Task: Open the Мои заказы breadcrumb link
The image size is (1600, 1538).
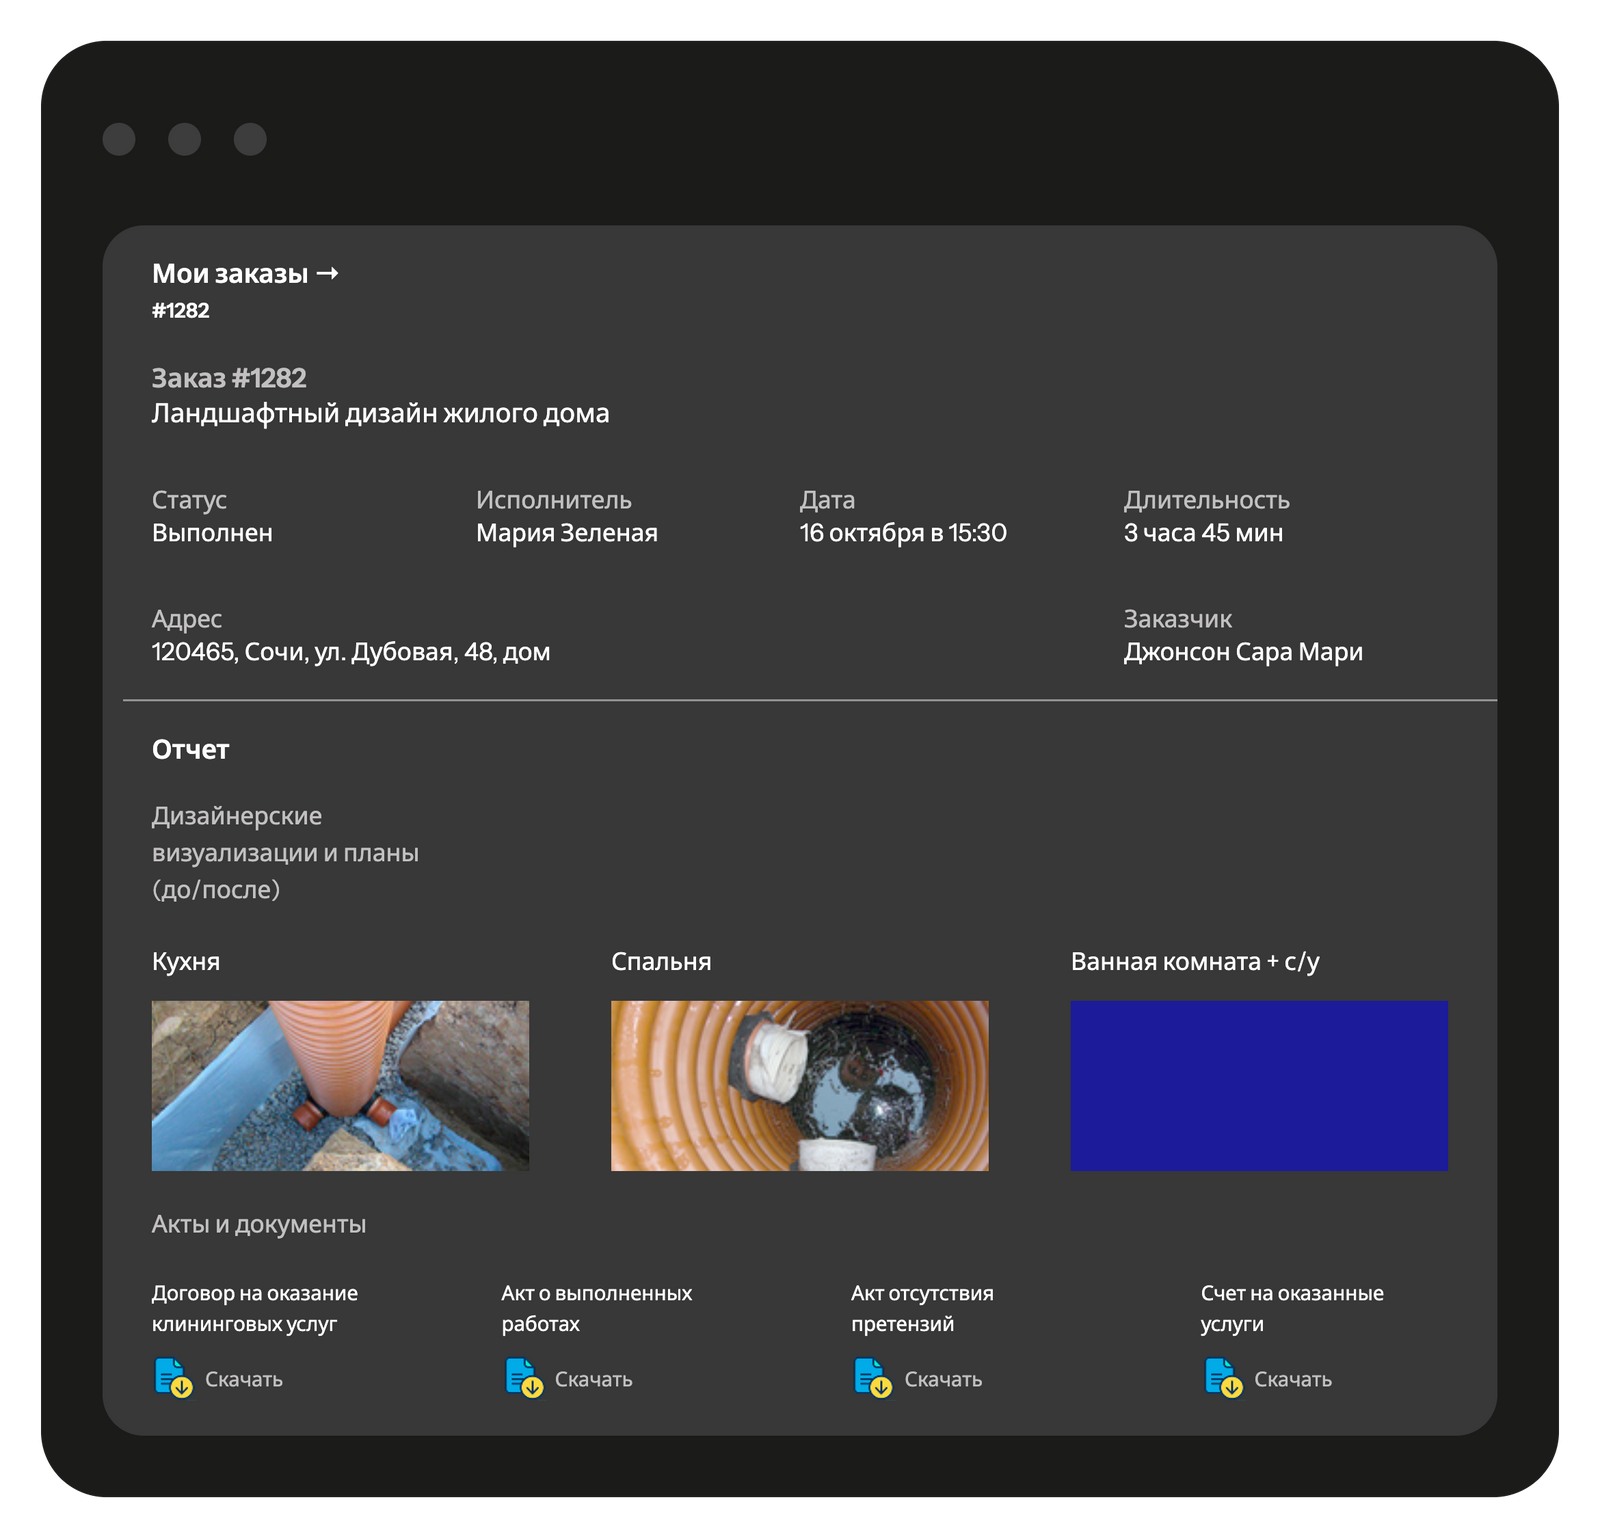Action: coord(245,273)
